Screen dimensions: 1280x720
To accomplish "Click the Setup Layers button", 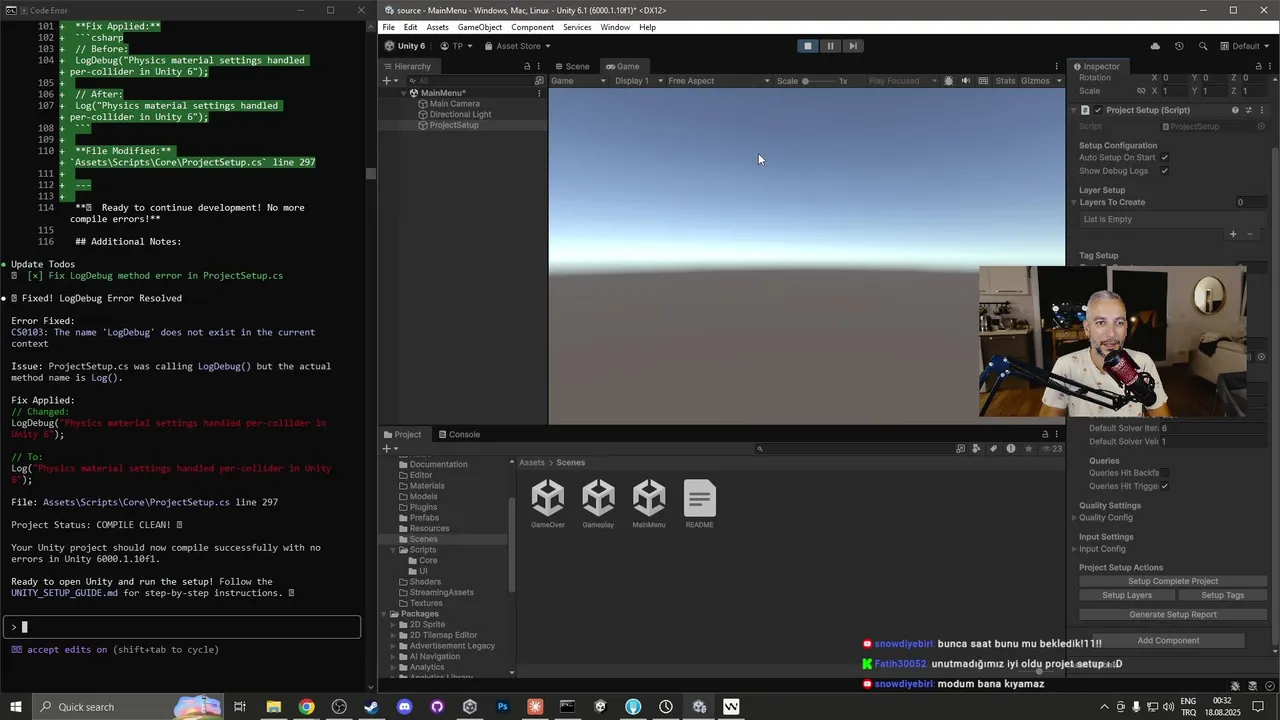I will 1127,595.
